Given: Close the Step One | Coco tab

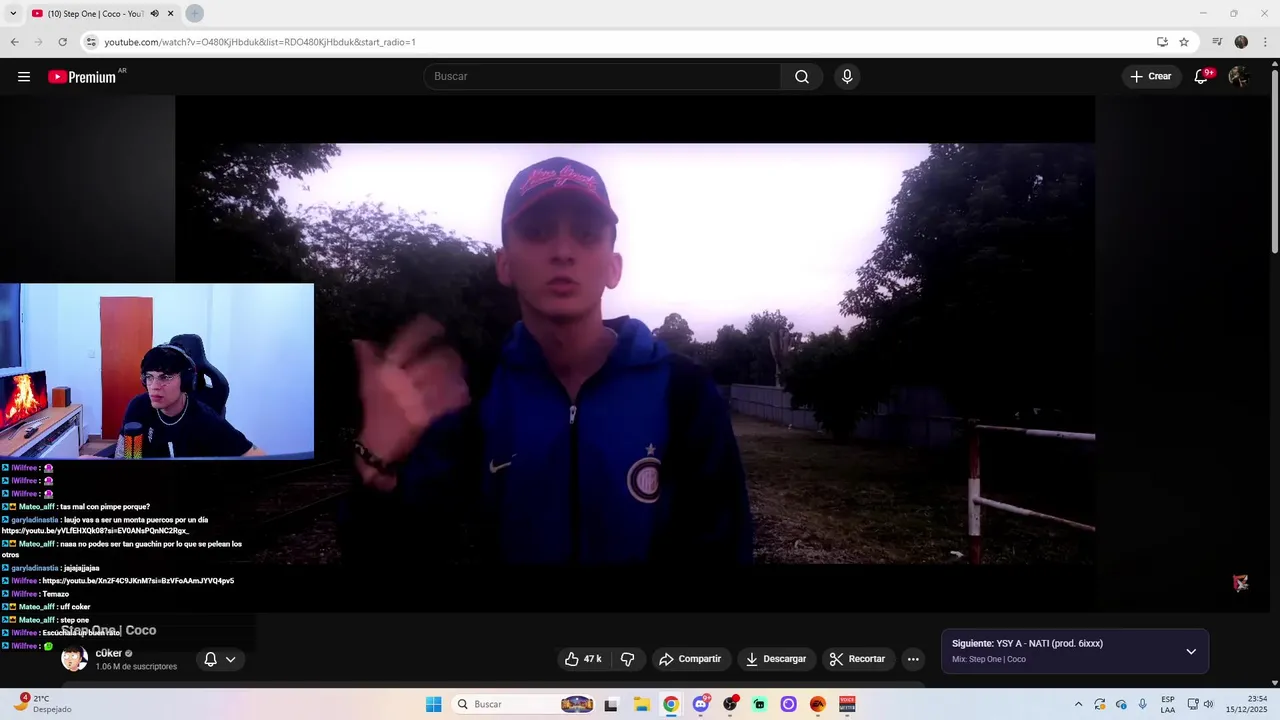Looking at the screenshot, I should click(171, 13).
